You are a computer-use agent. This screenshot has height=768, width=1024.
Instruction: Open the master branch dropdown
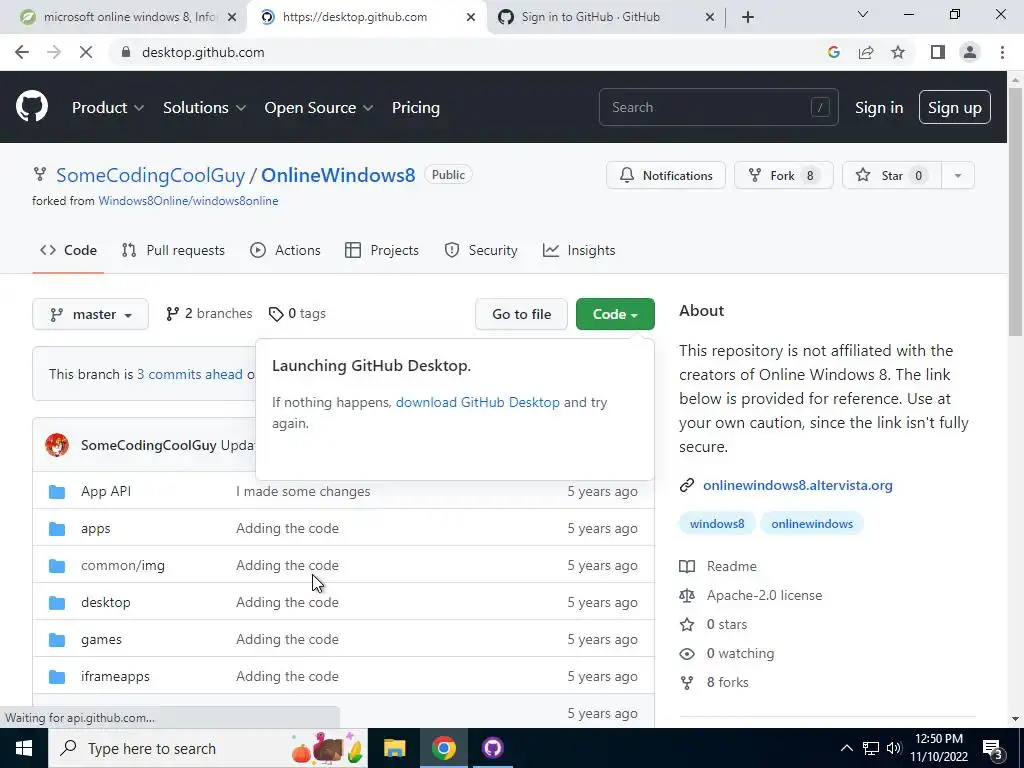coord(90,314)
